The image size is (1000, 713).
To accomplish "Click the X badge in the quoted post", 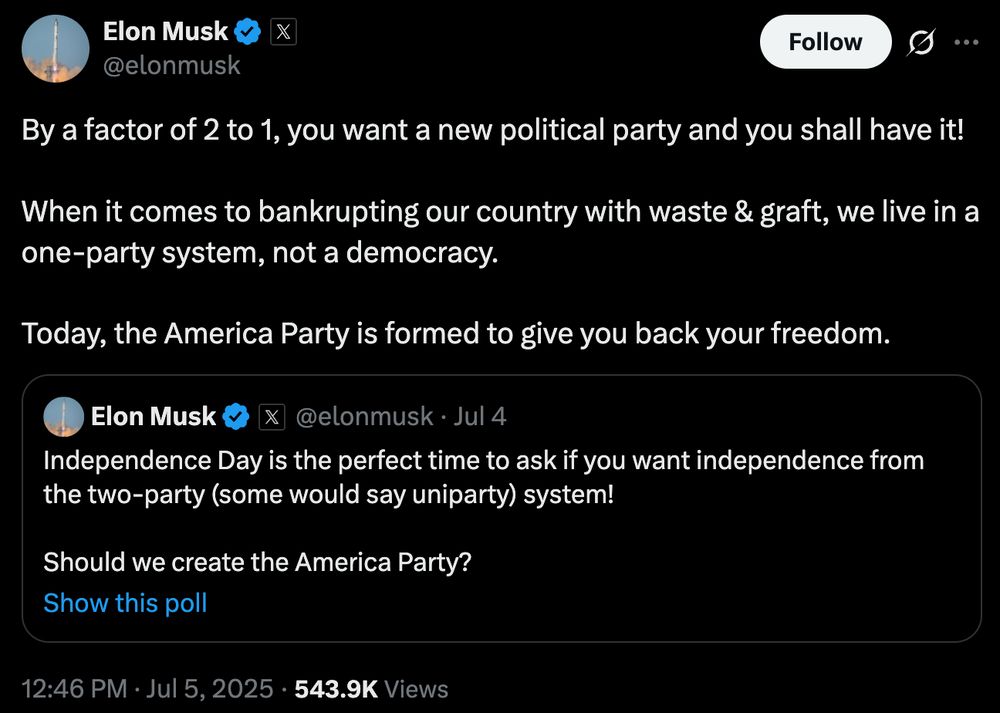I will [x=272, y=417].
